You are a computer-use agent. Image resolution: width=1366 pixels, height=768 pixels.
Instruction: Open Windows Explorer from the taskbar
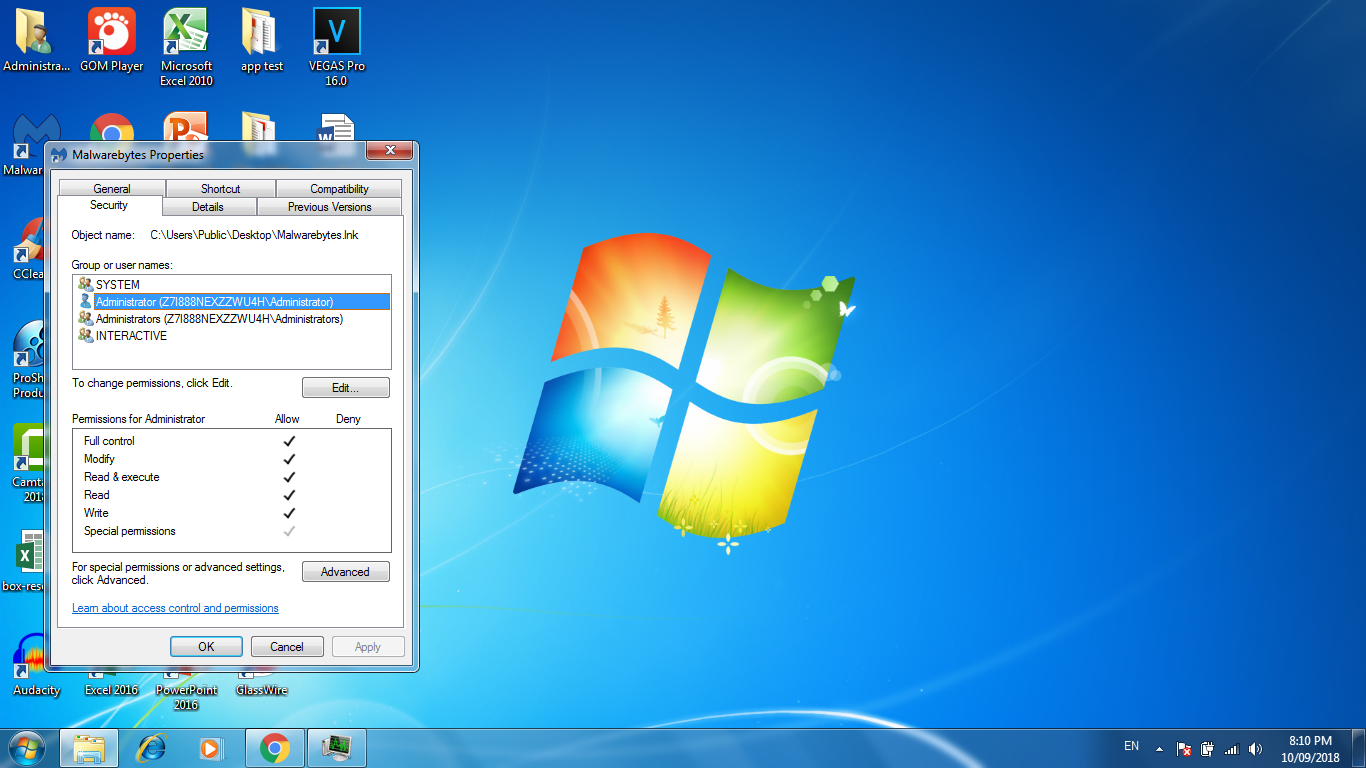click(x=89, y=748)
